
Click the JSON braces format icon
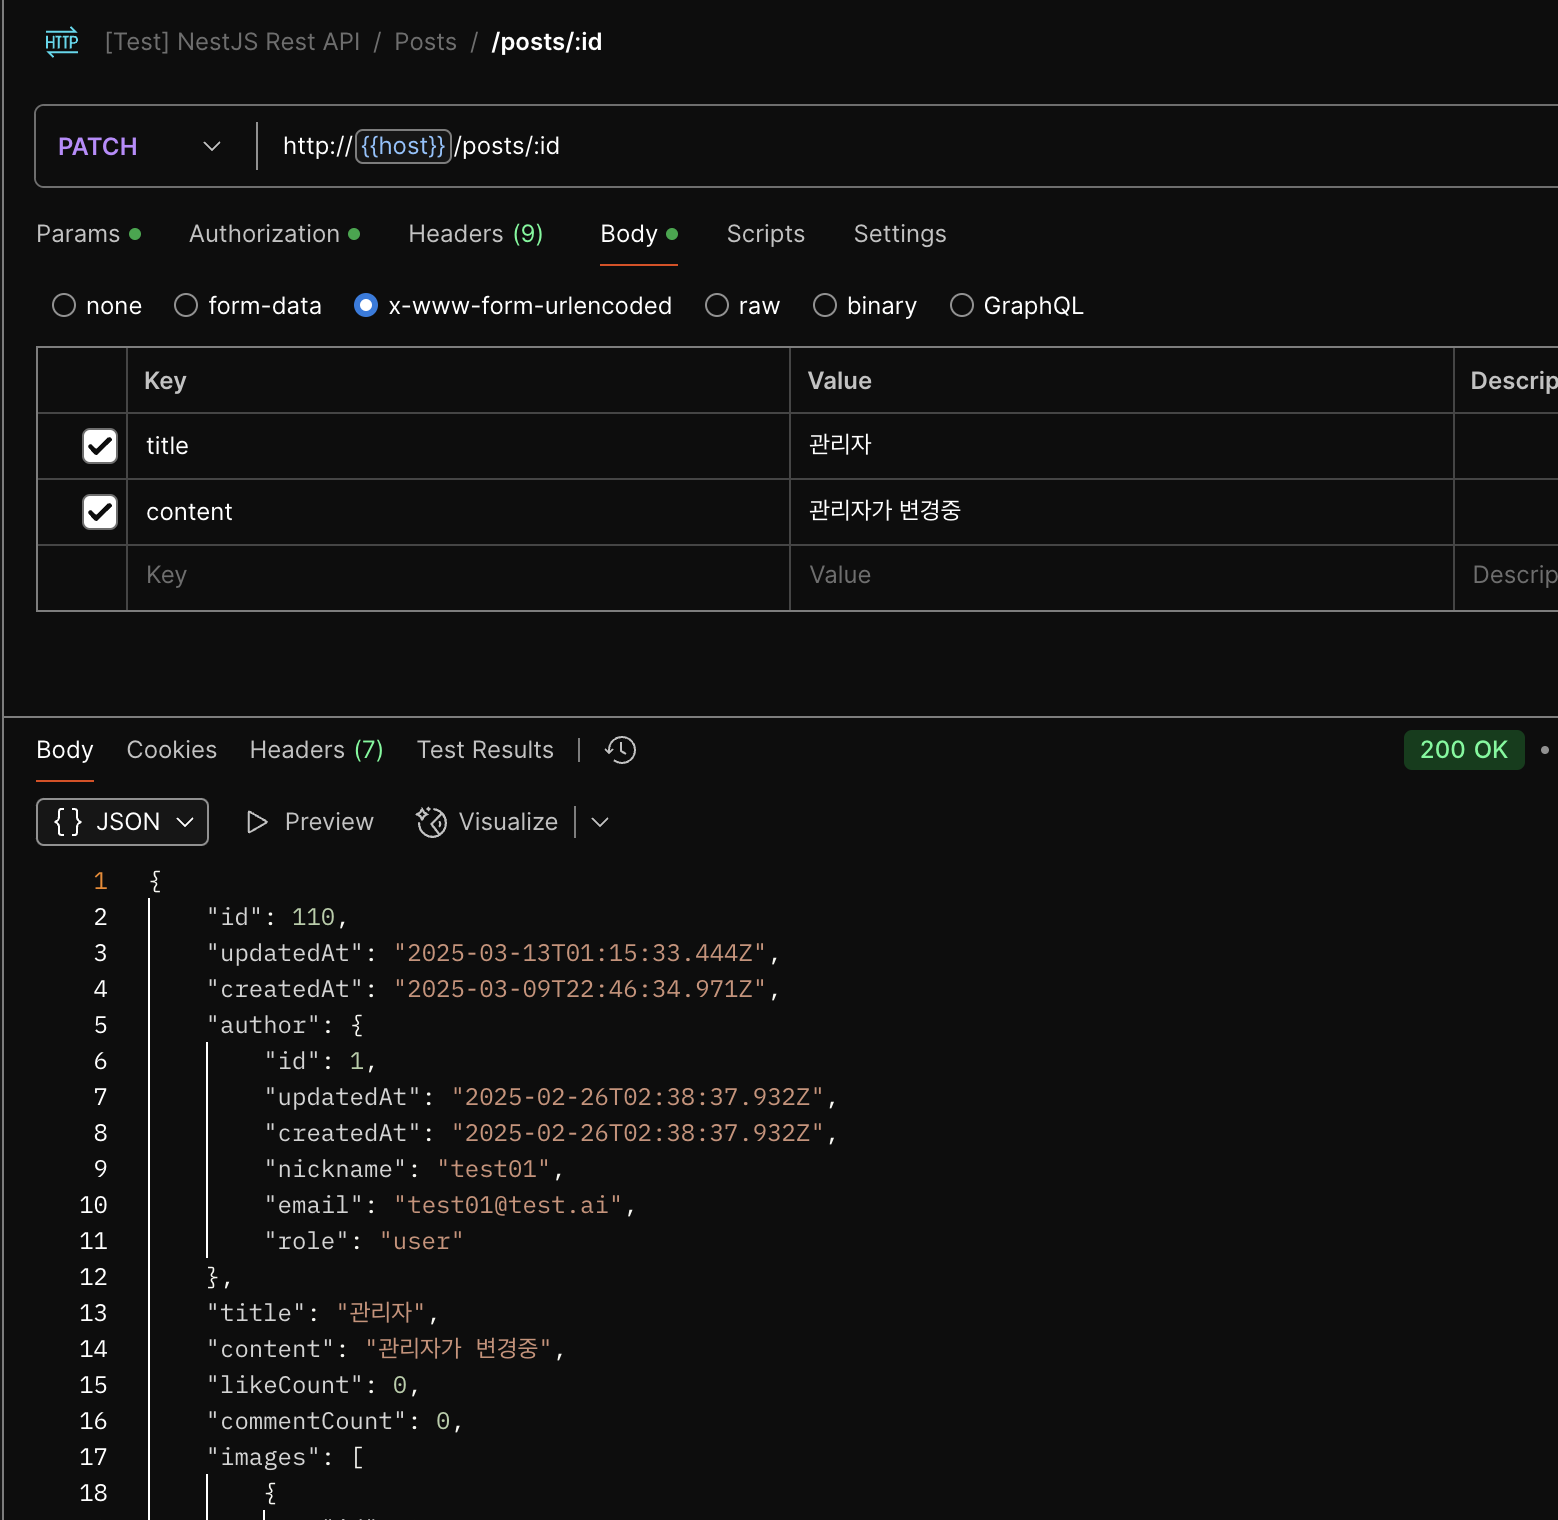click(x=68, y=822)
